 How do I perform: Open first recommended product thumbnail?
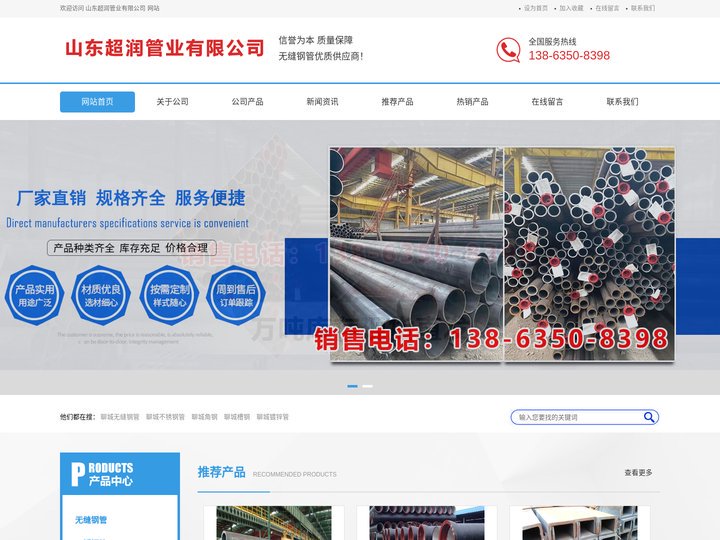click(x=274, y=523)
